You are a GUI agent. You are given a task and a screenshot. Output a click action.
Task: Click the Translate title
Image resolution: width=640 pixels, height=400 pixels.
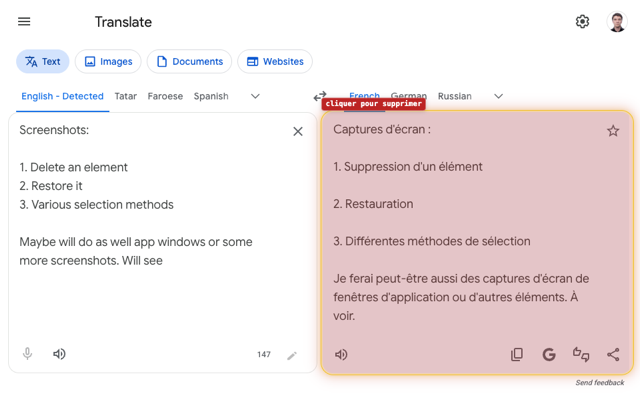tap(123, 22)
